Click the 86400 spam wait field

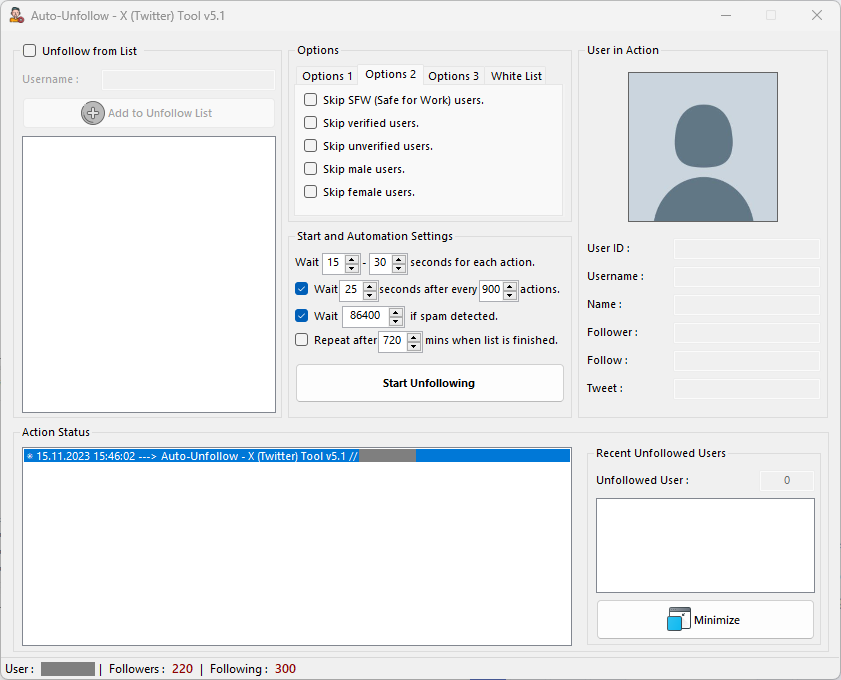(x=366, y=316)
